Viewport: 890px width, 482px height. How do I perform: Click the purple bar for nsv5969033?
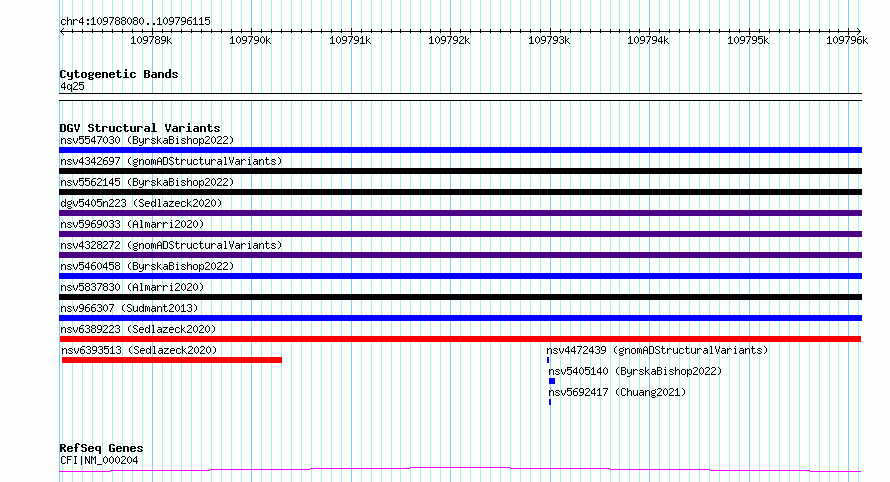coord(460,234)
